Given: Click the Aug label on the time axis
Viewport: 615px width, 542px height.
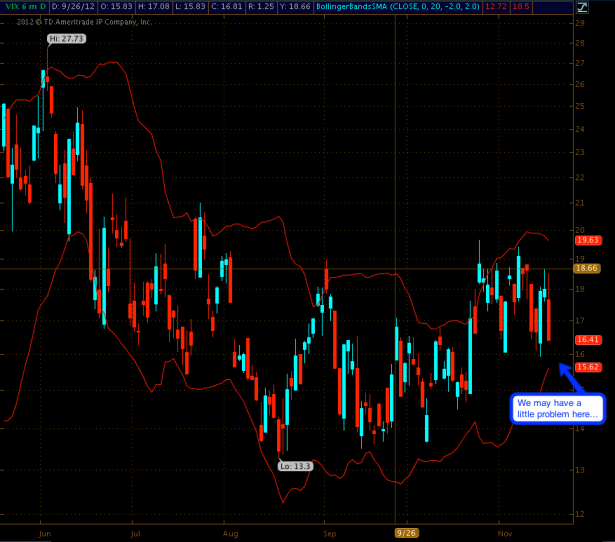Looking at the screenshot, I should 232,533.
